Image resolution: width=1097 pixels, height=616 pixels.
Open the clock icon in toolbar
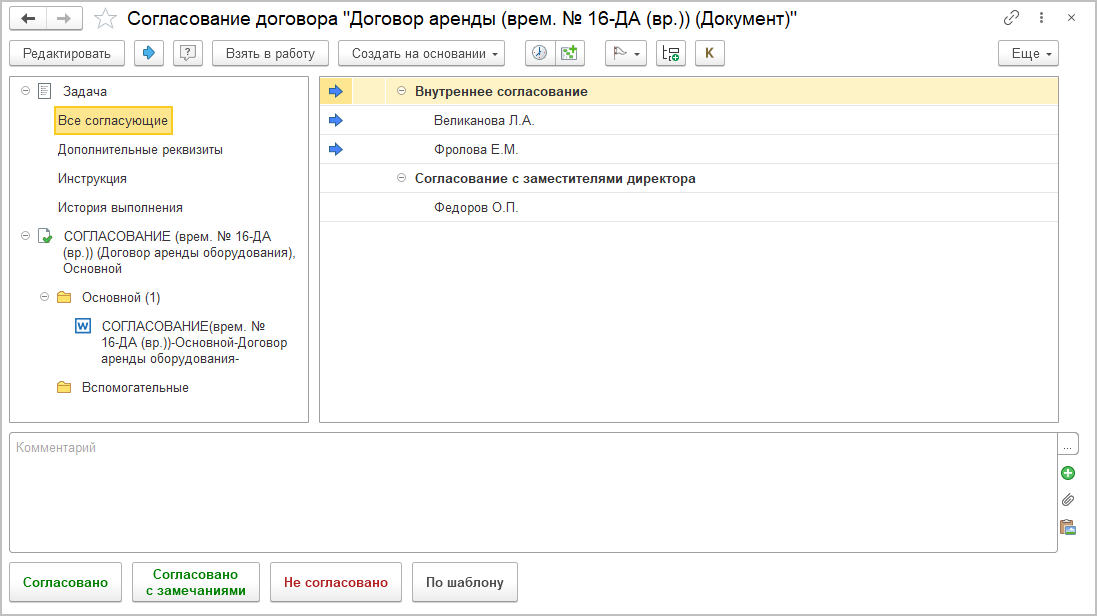click(539, 53)
